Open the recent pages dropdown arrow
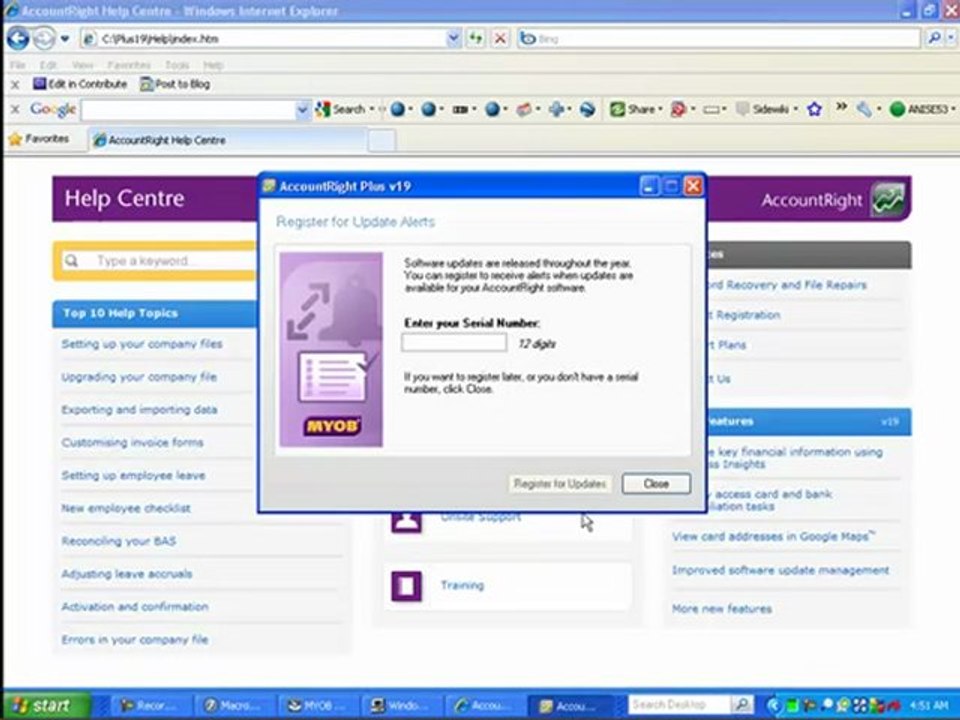Image resolution: width=960 pixels, height=720 pixels. pos(65,39)
